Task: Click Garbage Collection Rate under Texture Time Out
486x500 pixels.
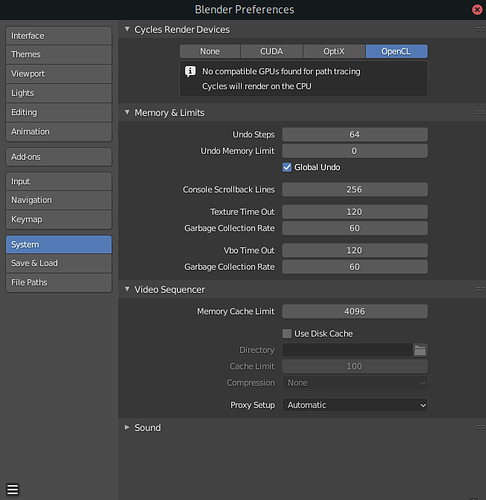Action: (355, 228)
